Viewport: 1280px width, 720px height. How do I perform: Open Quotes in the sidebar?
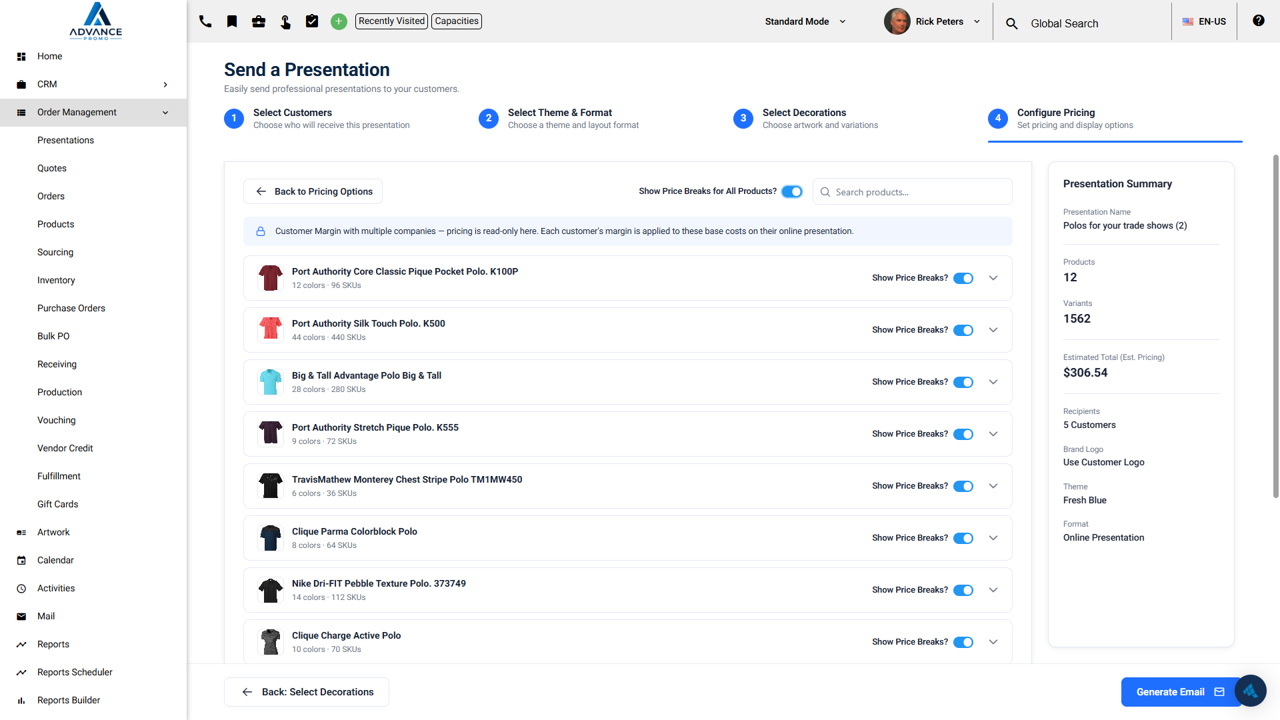pyautogui.click(x=52, y=168)
